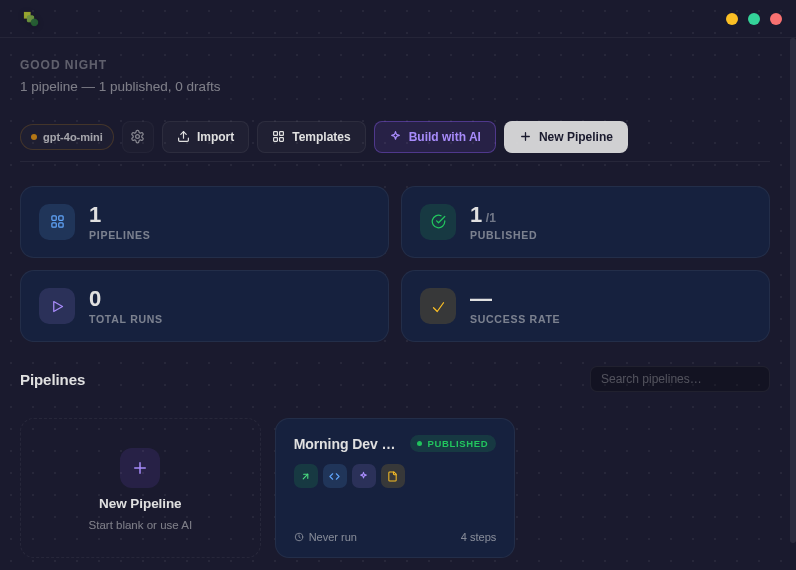Click the plus icon in the New Pipeline card
The image size is (796, 570).
coord(140,468)
